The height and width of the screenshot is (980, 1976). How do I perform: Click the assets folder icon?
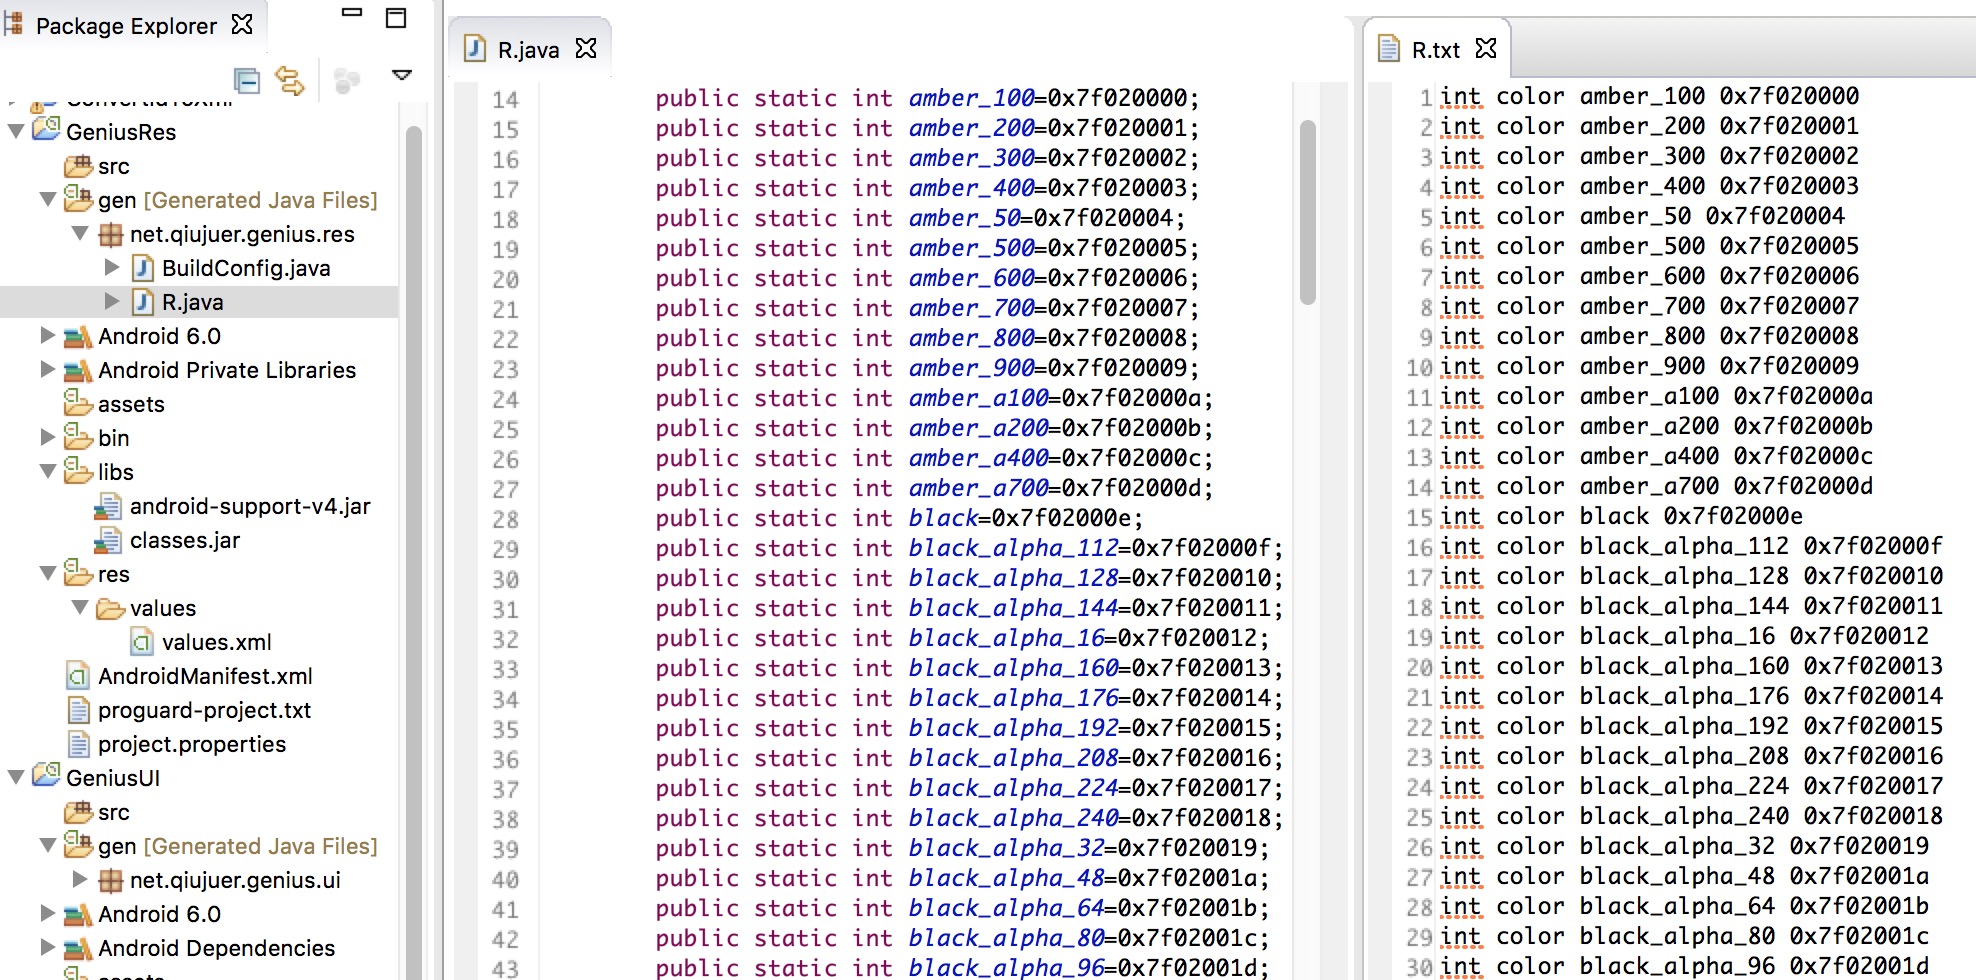(x=78, y=403)
